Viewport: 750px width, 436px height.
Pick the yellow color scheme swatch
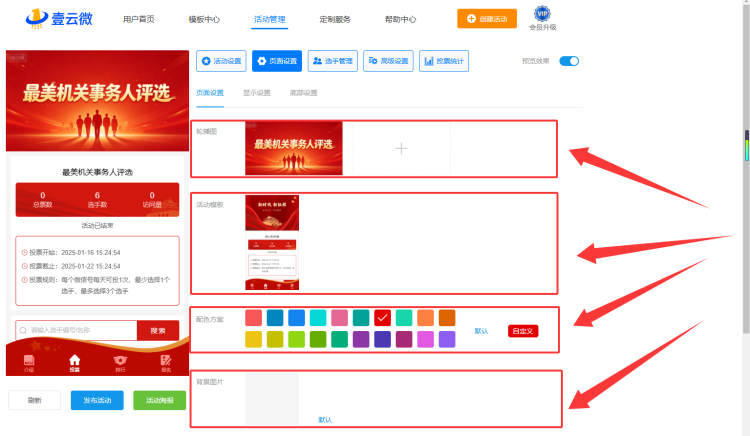point(254,339)
